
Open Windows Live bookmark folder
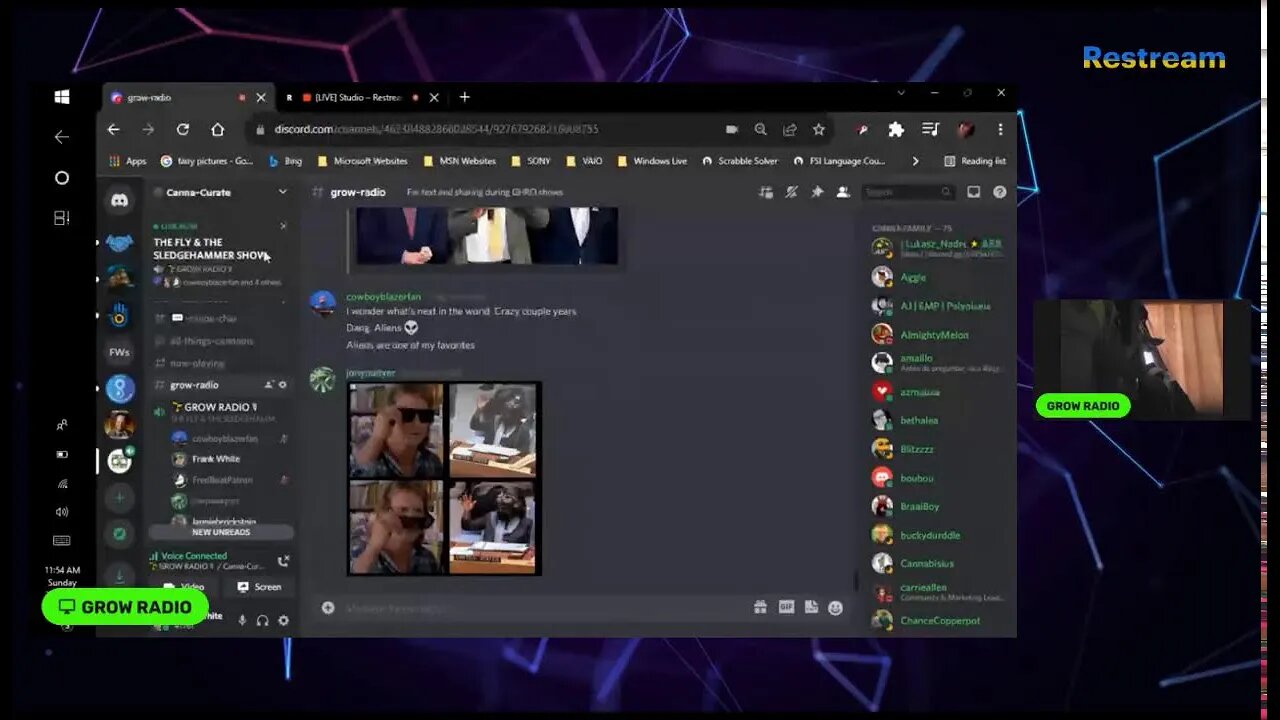[x=652, y=161]
